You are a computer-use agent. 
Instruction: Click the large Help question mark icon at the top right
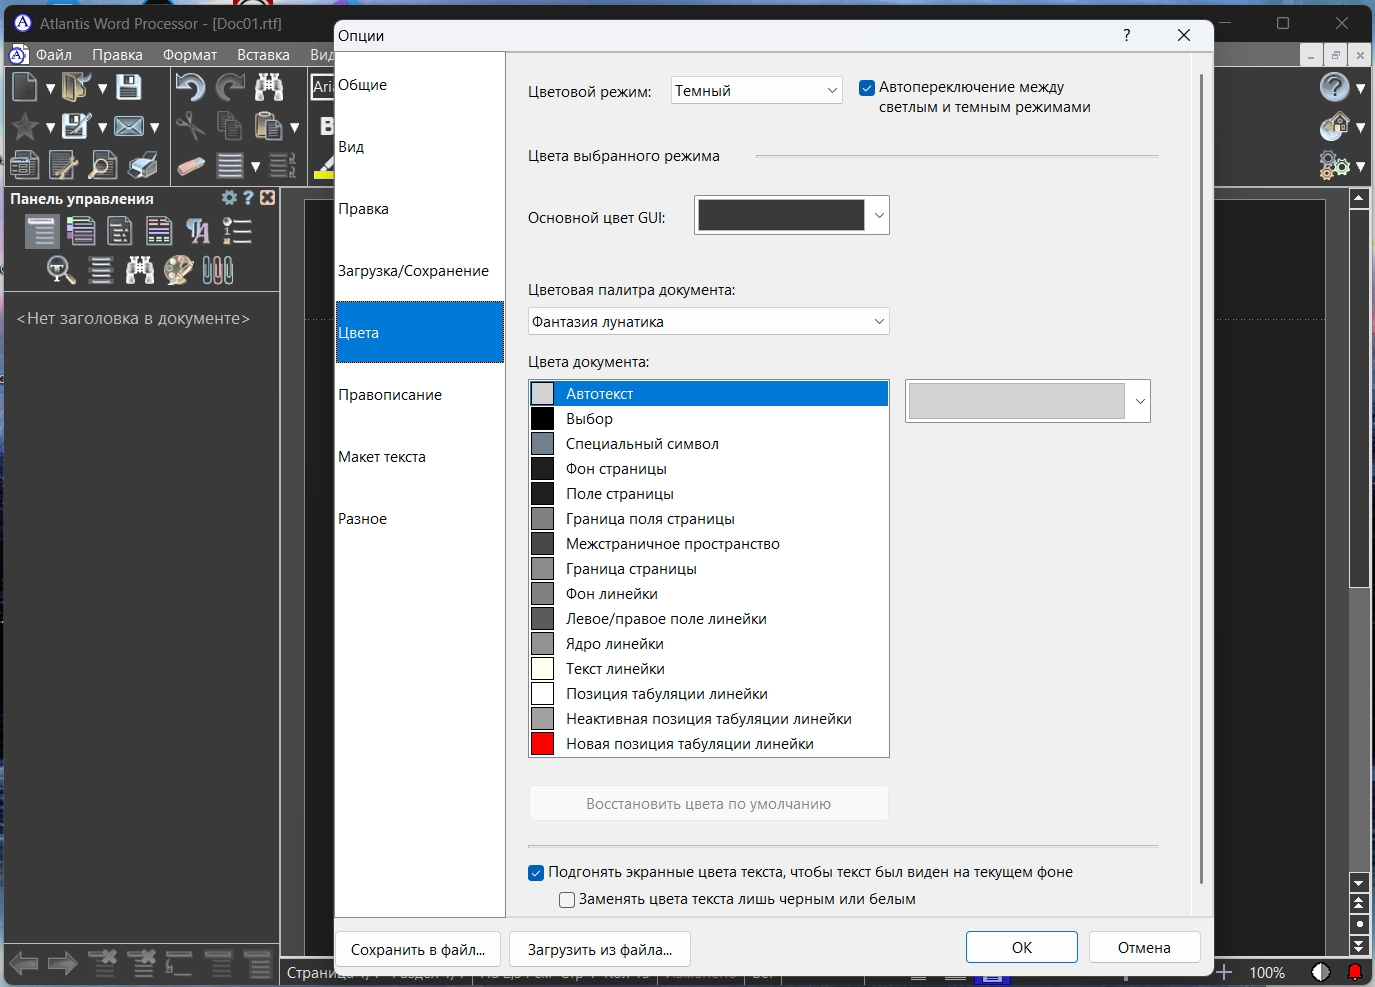click(x=1335, y=88)
